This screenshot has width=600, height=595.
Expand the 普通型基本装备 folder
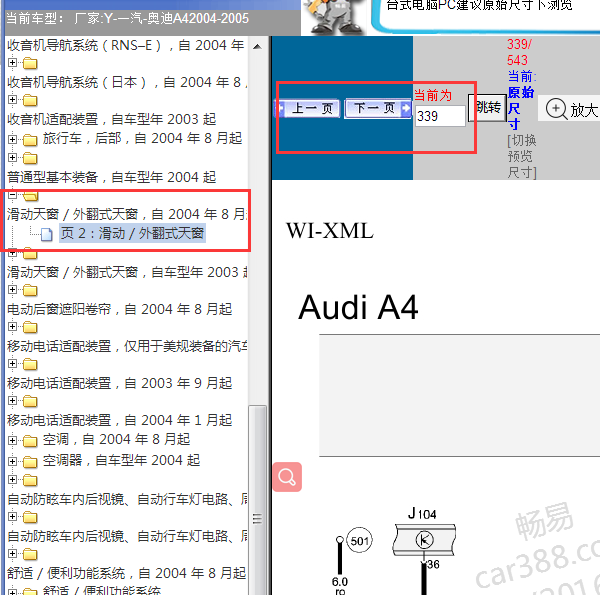(12, 158)
